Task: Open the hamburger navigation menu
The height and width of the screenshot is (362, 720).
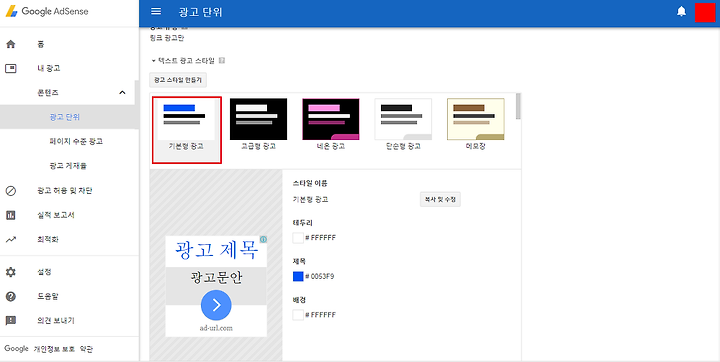Action: 156,11
